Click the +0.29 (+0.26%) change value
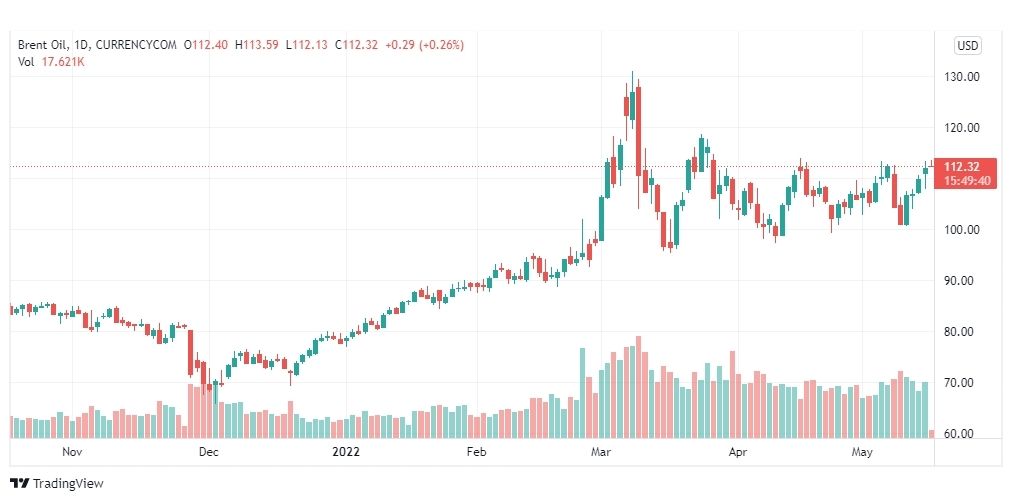The image size is (1012, 501). coord(424,45)
